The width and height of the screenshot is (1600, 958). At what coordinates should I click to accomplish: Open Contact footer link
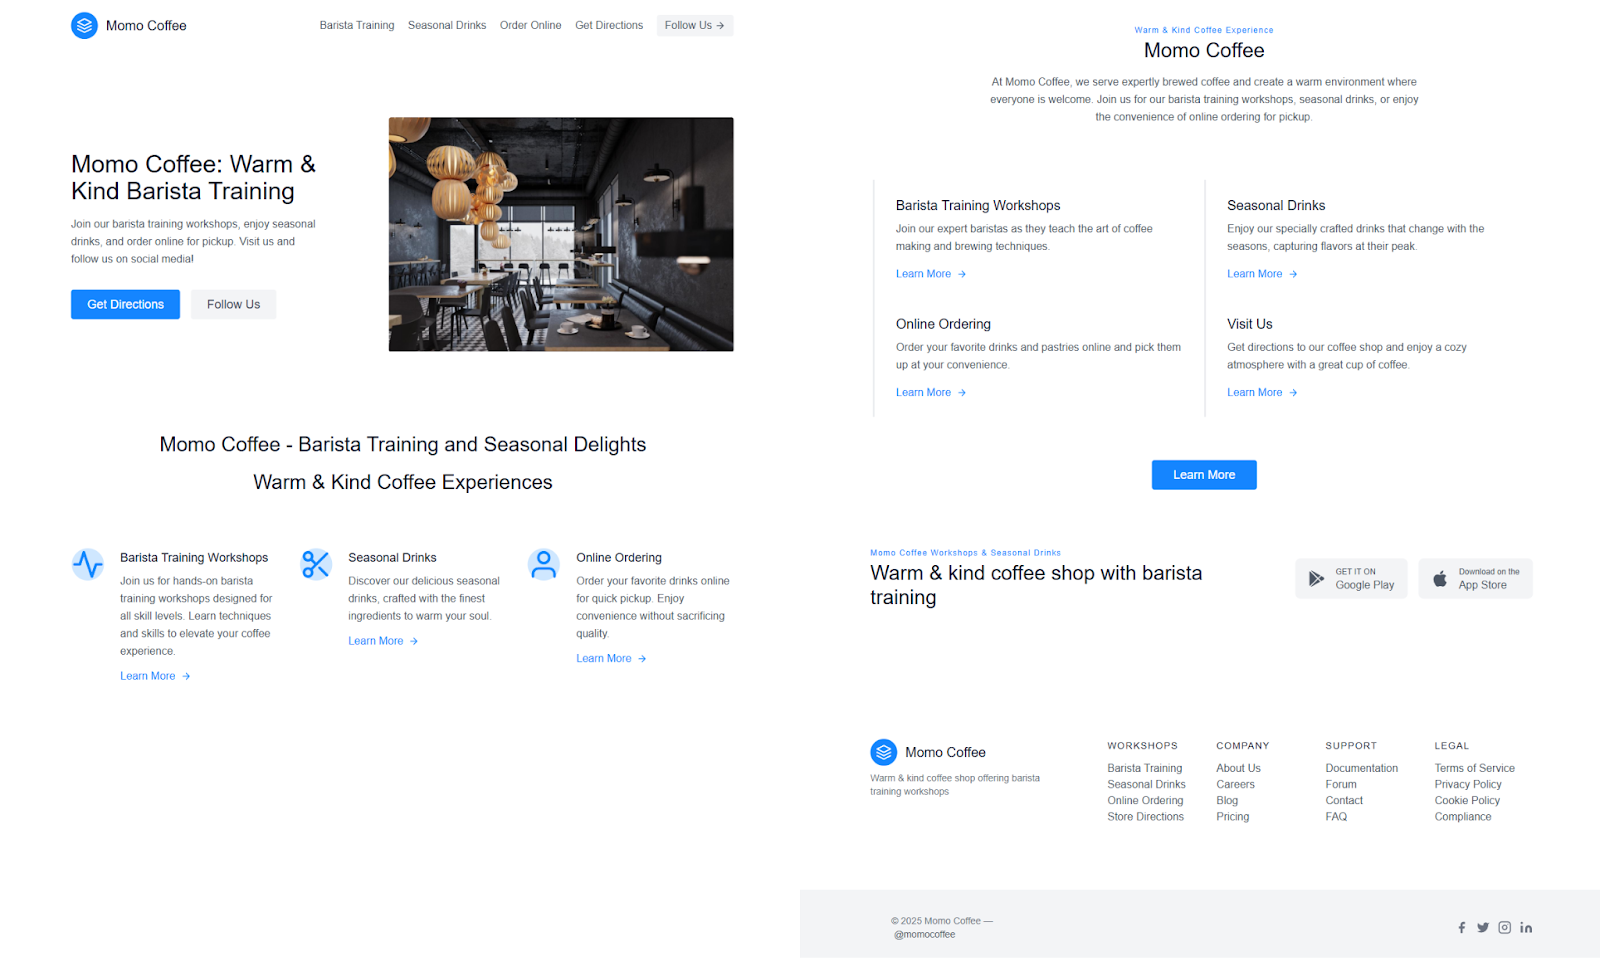coord(1344,800)
